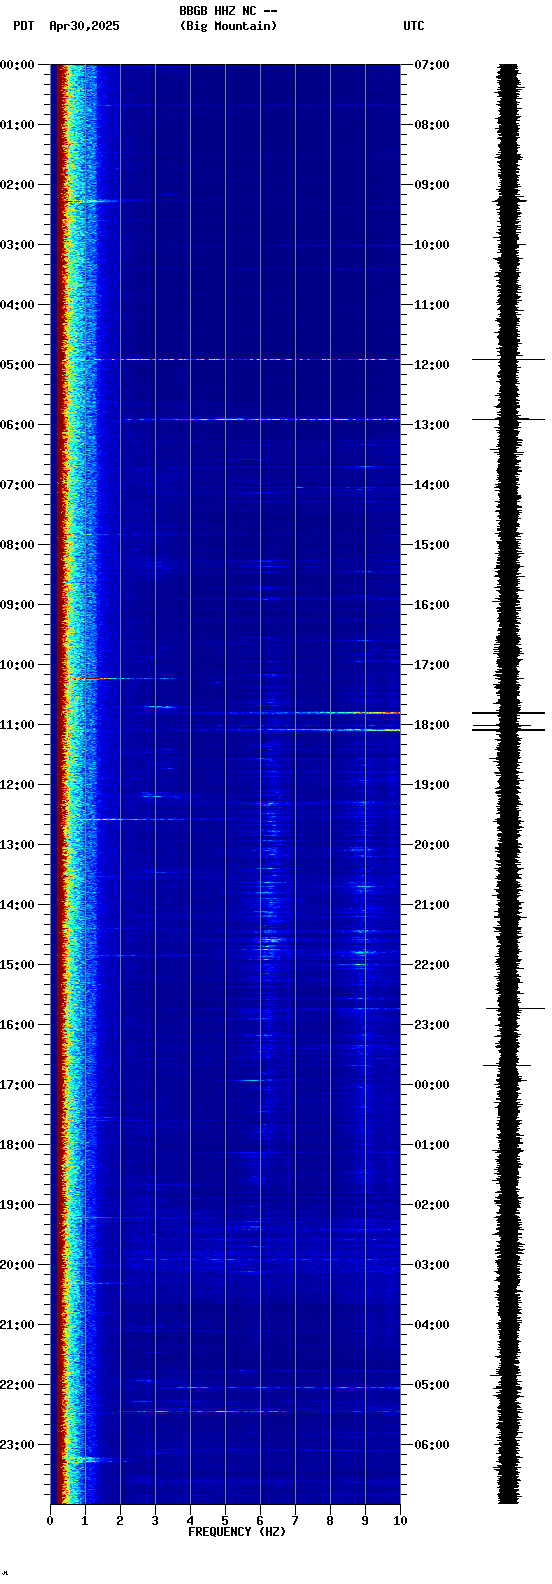
Task: Click the UTC axis label 00:00
Action: [432, 1085]
